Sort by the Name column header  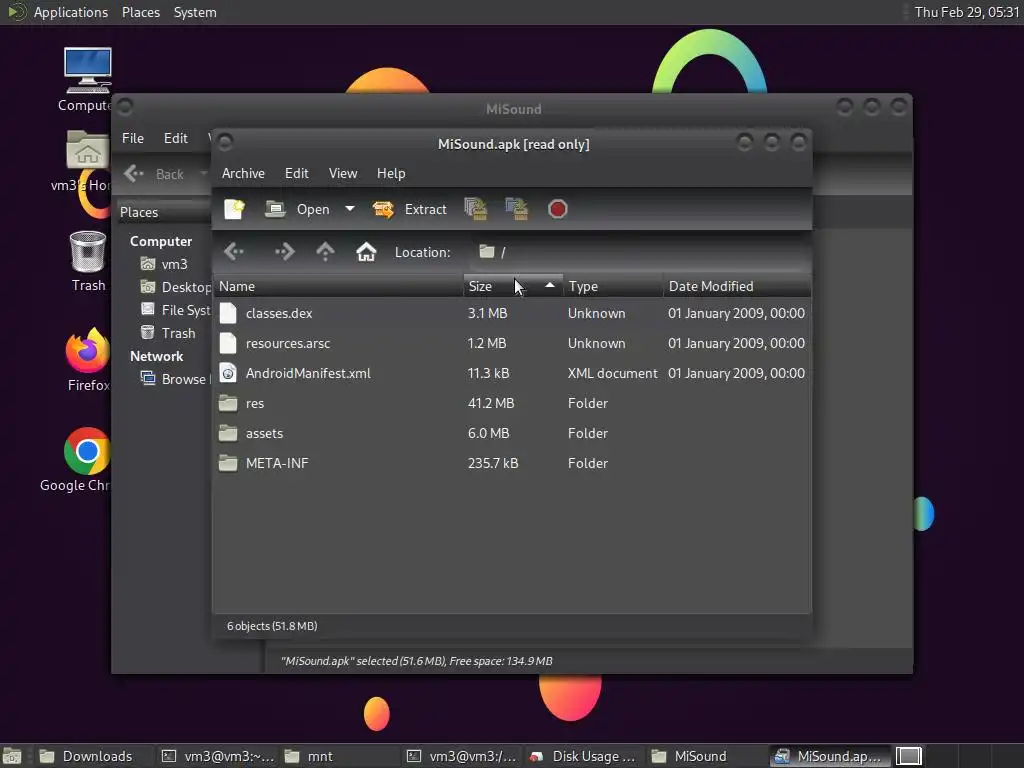click(338, 286)
